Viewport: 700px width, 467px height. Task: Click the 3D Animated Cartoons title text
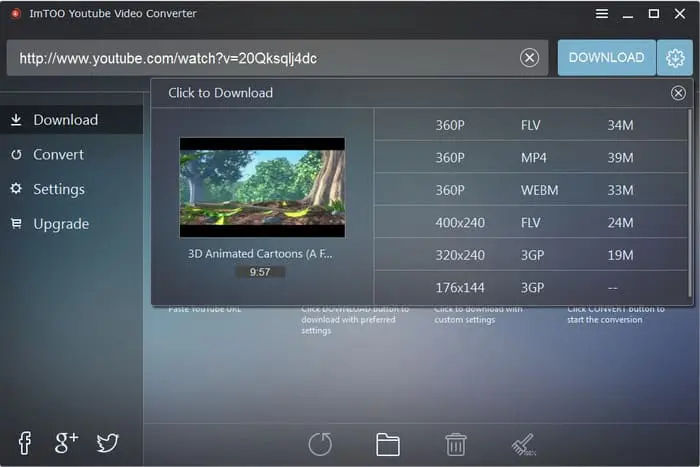click(x=260, y=254)
